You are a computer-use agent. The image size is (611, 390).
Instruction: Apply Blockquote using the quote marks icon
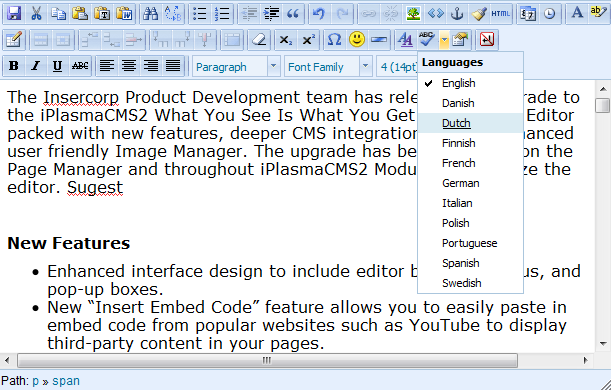293,14
